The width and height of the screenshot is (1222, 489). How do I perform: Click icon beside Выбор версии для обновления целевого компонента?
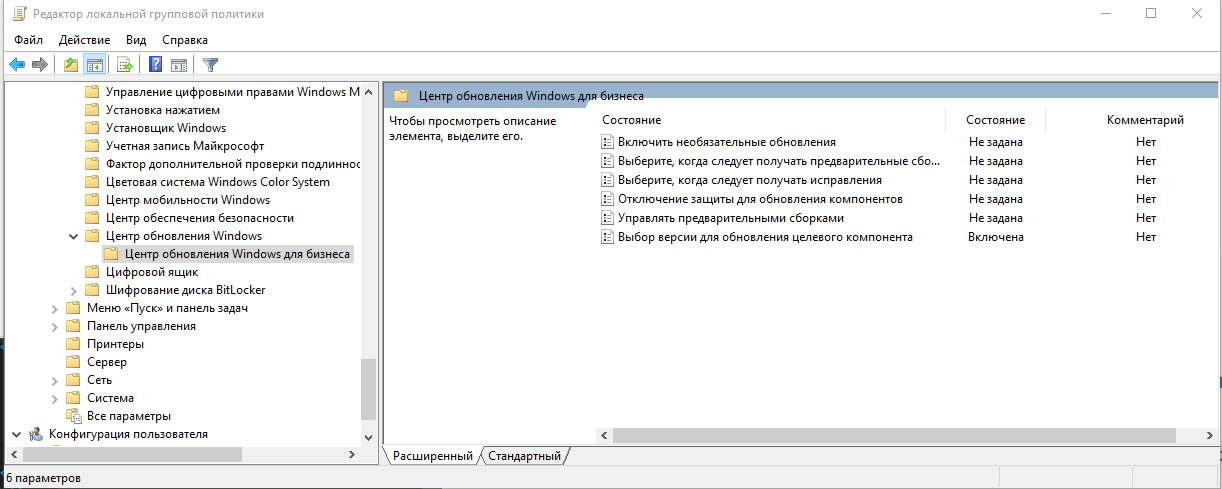[x=607, y=237]
